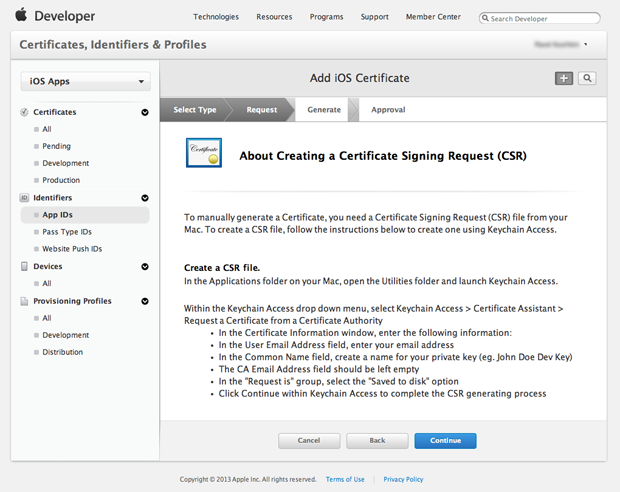Click the plus add certificate icon
This screenshot has width=620, height=492.
point(563,78)
